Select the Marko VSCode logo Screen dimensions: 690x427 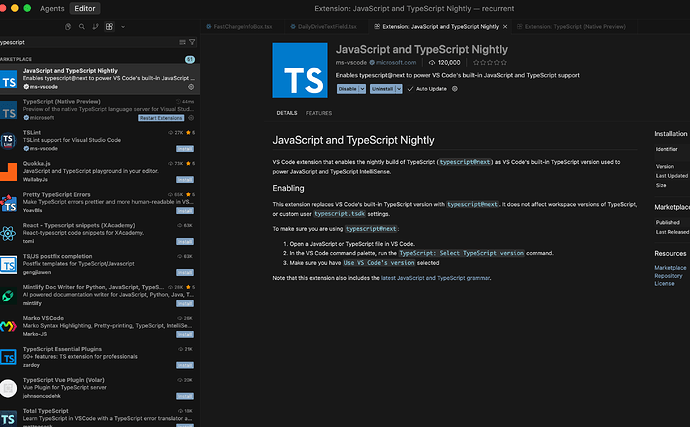8,327
